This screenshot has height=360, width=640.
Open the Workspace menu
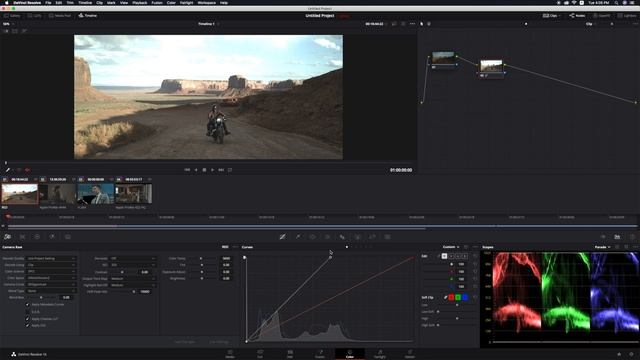(207, 2)
